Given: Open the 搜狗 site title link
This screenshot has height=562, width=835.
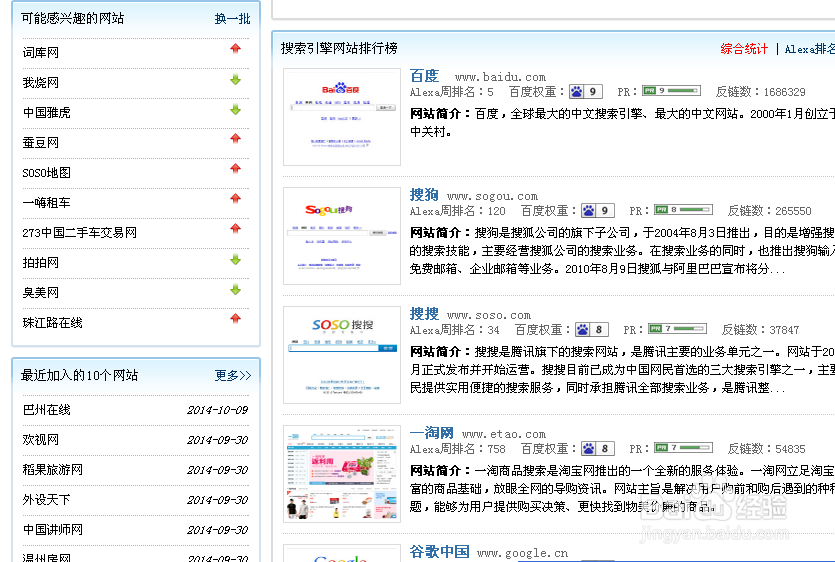Looking at the screenshot, I should pyautogui.click(x=424, y=194).
